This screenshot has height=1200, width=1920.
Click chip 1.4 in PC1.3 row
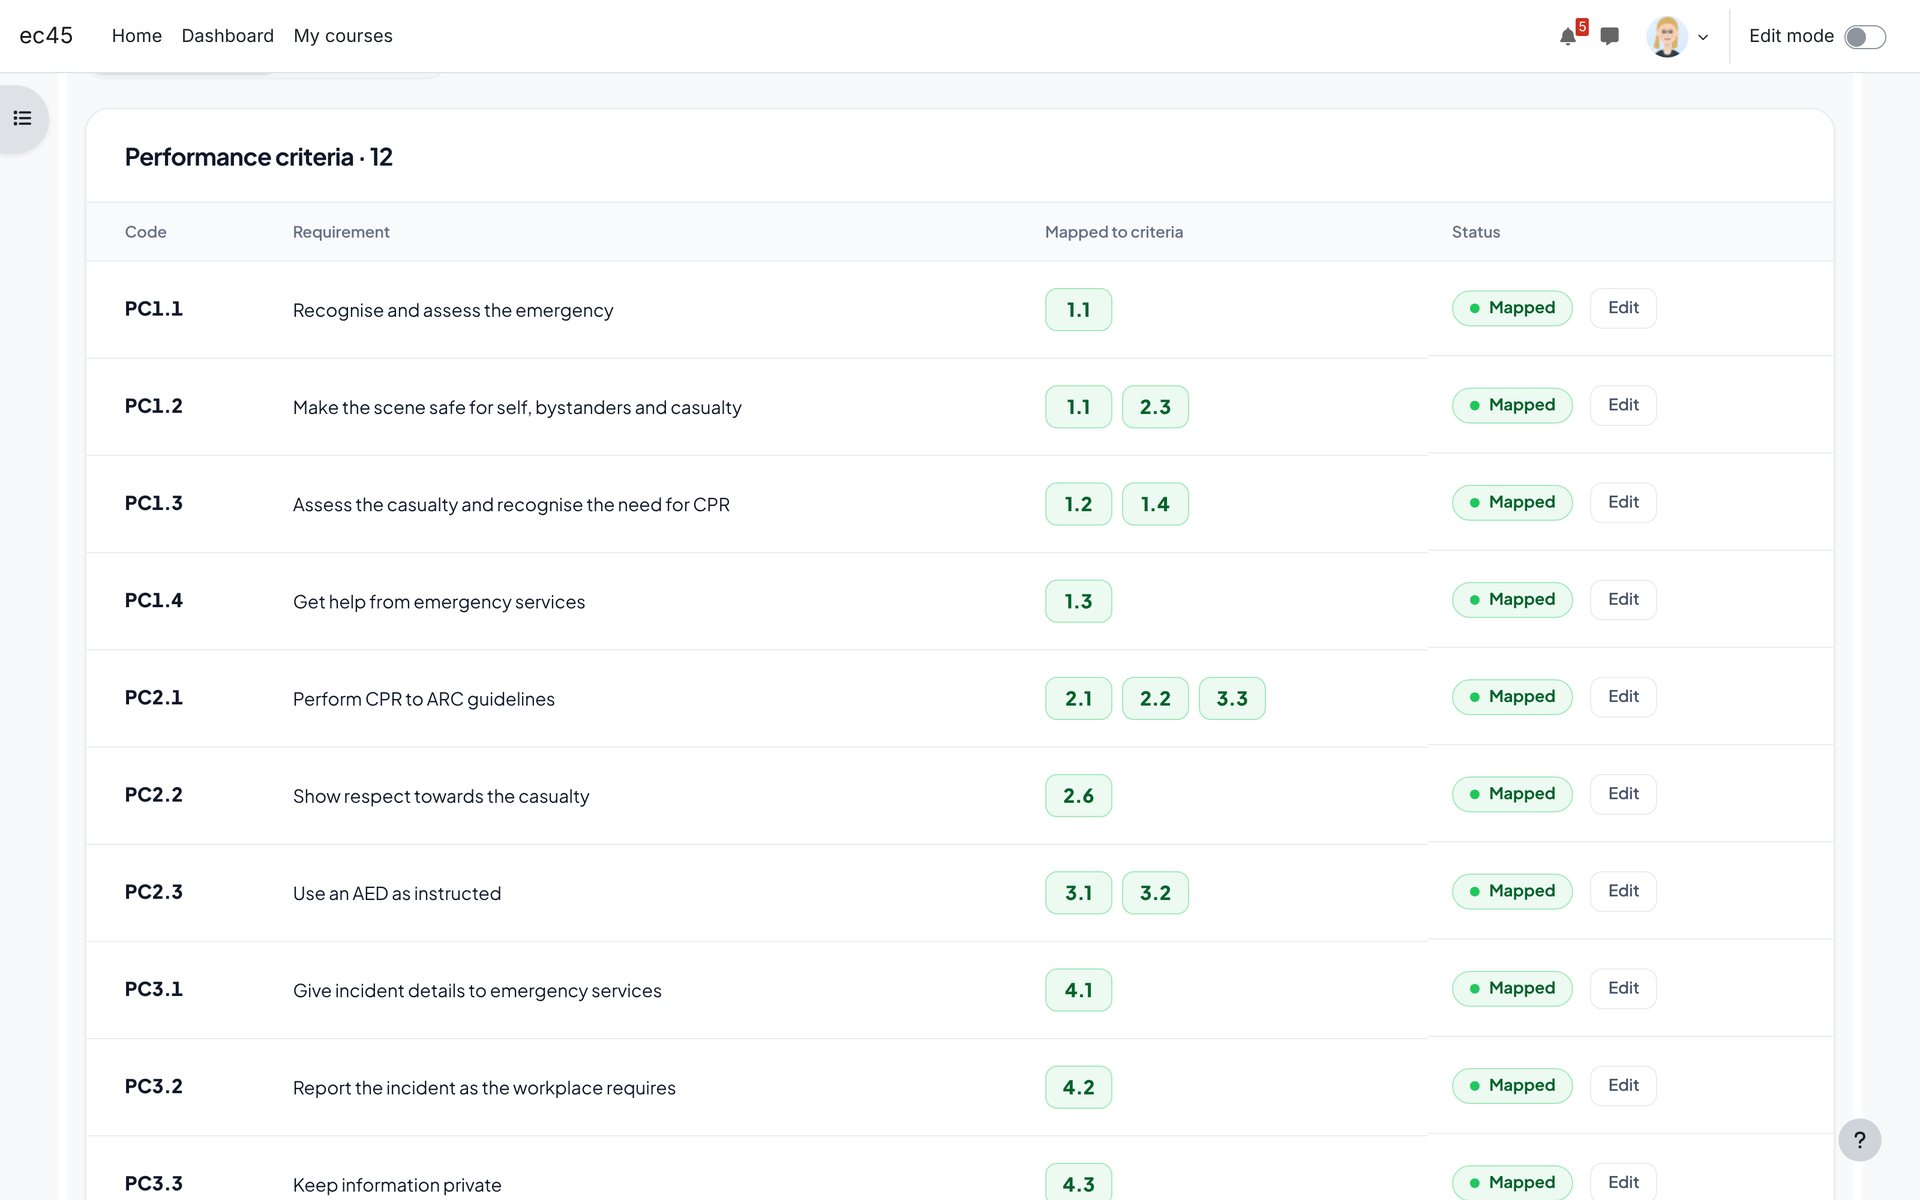(1155, 504)
